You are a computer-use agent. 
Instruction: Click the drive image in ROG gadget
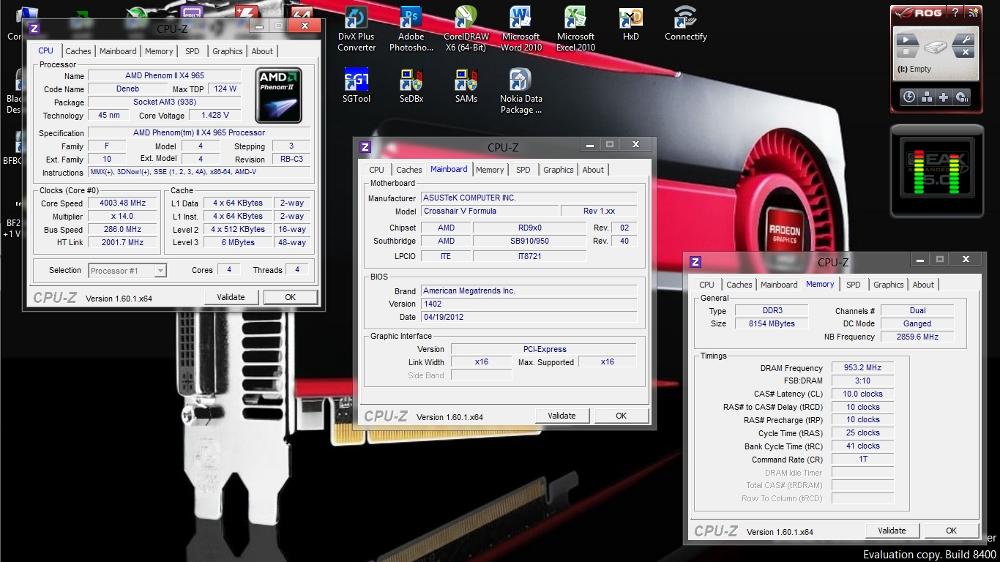936,47
